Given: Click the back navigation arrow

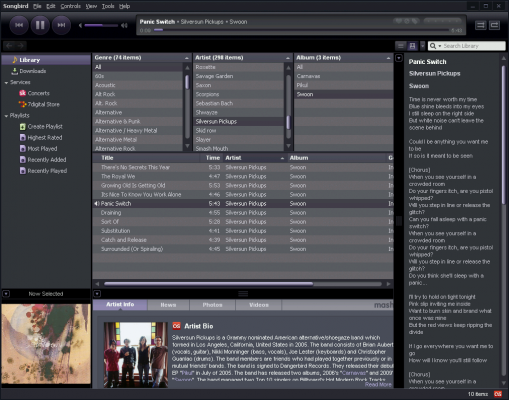Looking at the screenshot, I should click(9, 46).
